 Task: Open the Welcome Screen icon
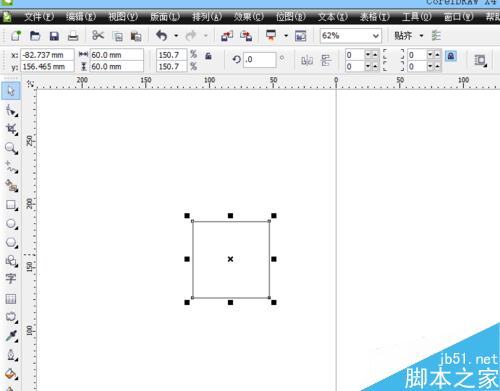[300, 36]
